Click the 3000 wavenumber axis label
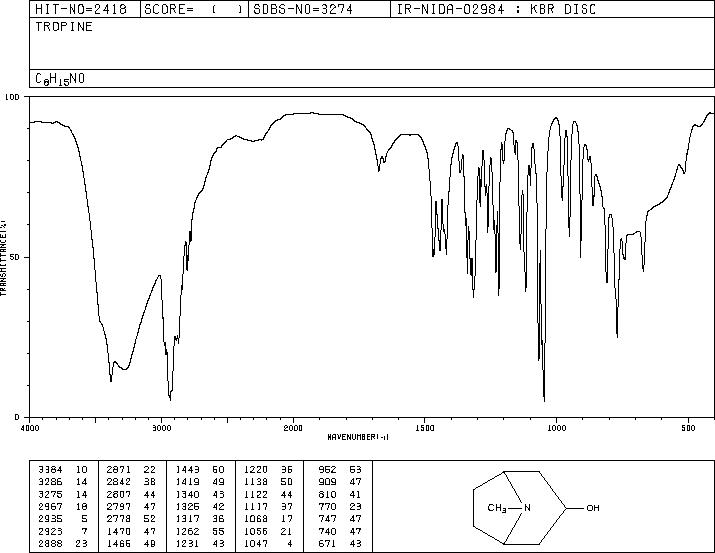Viewport: 715px width, 553px height. (161, 428)
